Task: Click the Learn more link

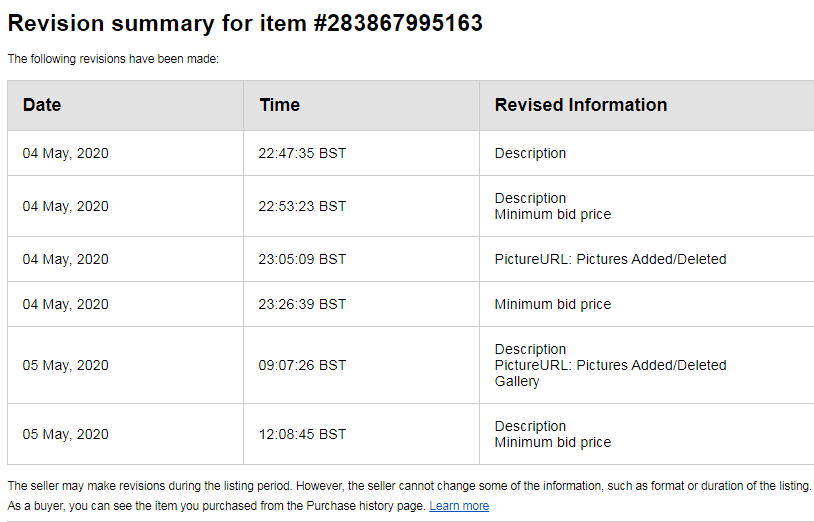Action: [x=459, y=506]
